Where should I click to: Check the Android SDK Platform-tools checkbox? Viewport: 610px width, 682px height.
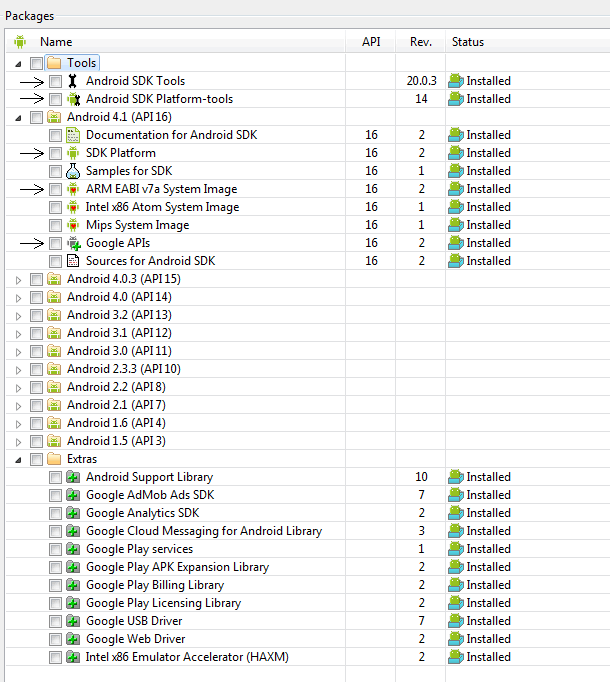55,99
